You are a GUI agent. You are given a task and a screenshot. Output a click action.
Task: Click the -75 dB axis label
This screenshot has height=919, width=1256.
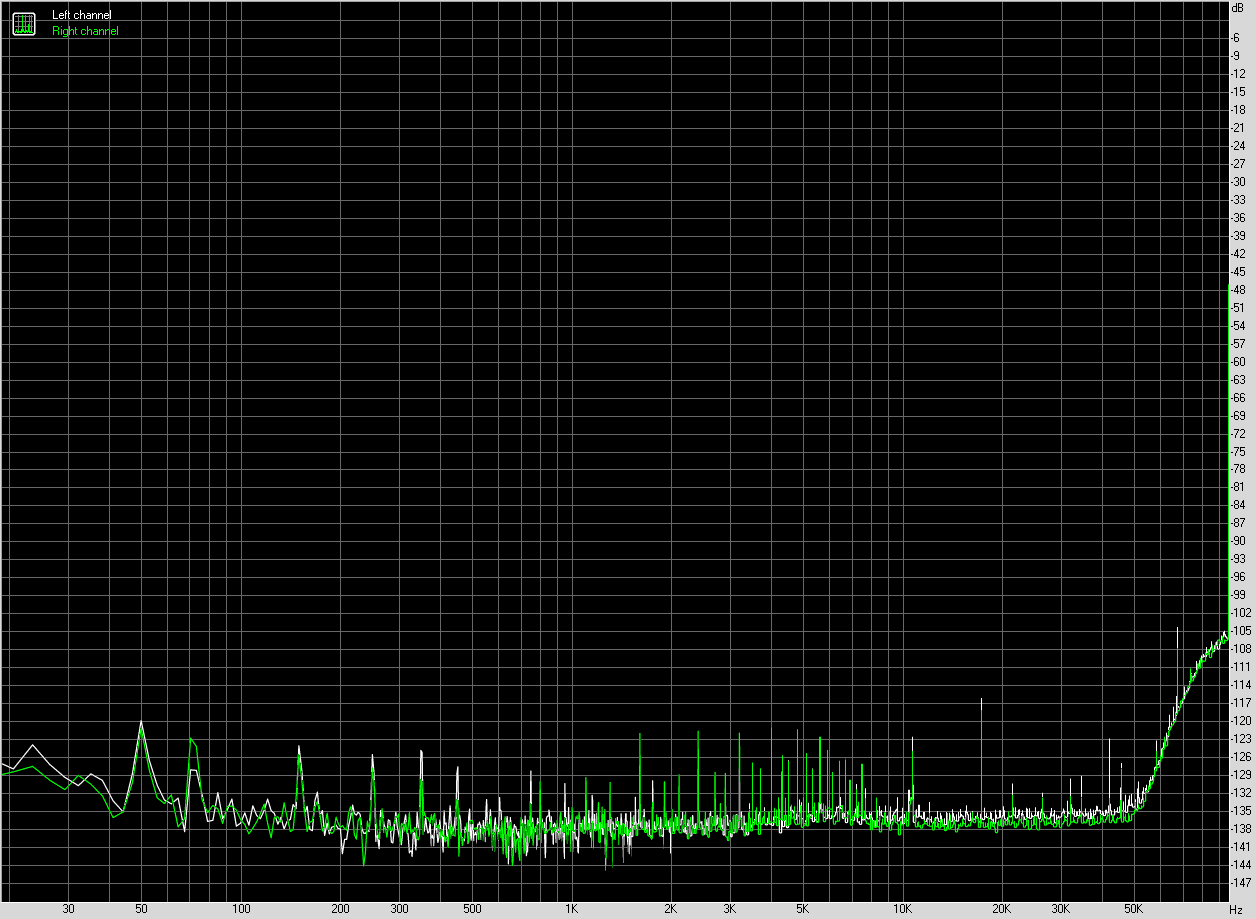pyautogui.click(x=1240, y=451)
